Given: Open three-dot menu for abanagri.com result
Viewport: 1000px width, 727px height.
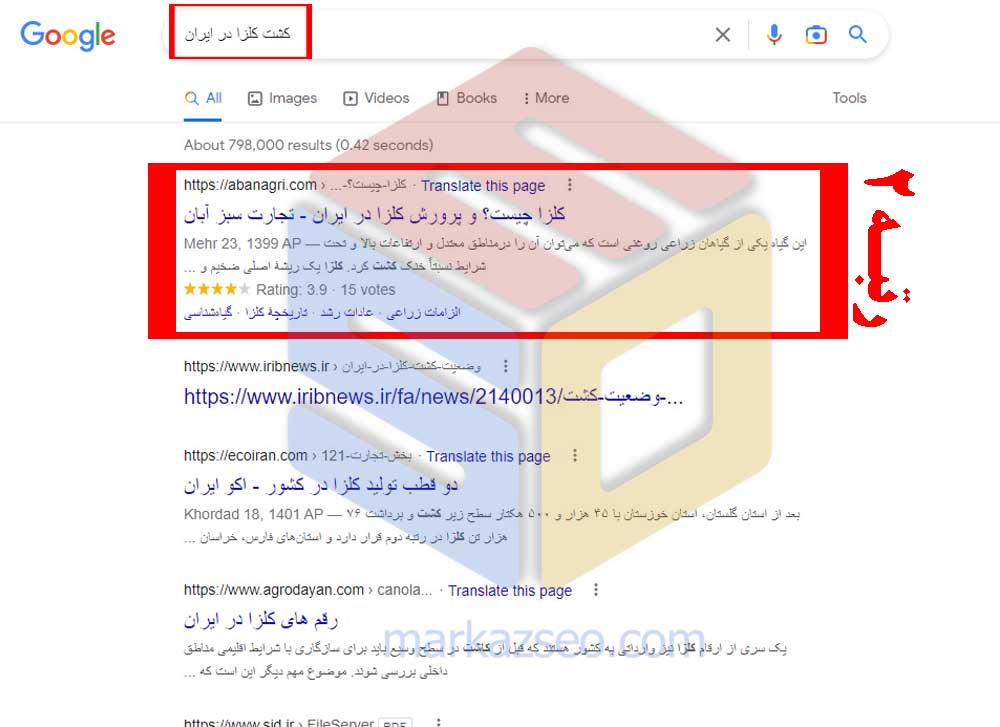Looking at the screenshot, I should [x=570, y=185].
